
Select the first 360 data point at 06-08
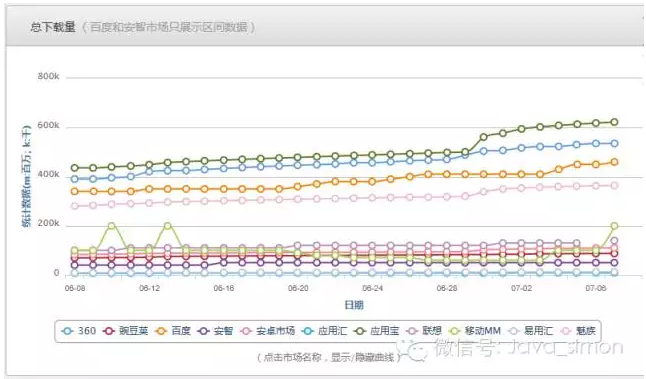coord(75,179)
